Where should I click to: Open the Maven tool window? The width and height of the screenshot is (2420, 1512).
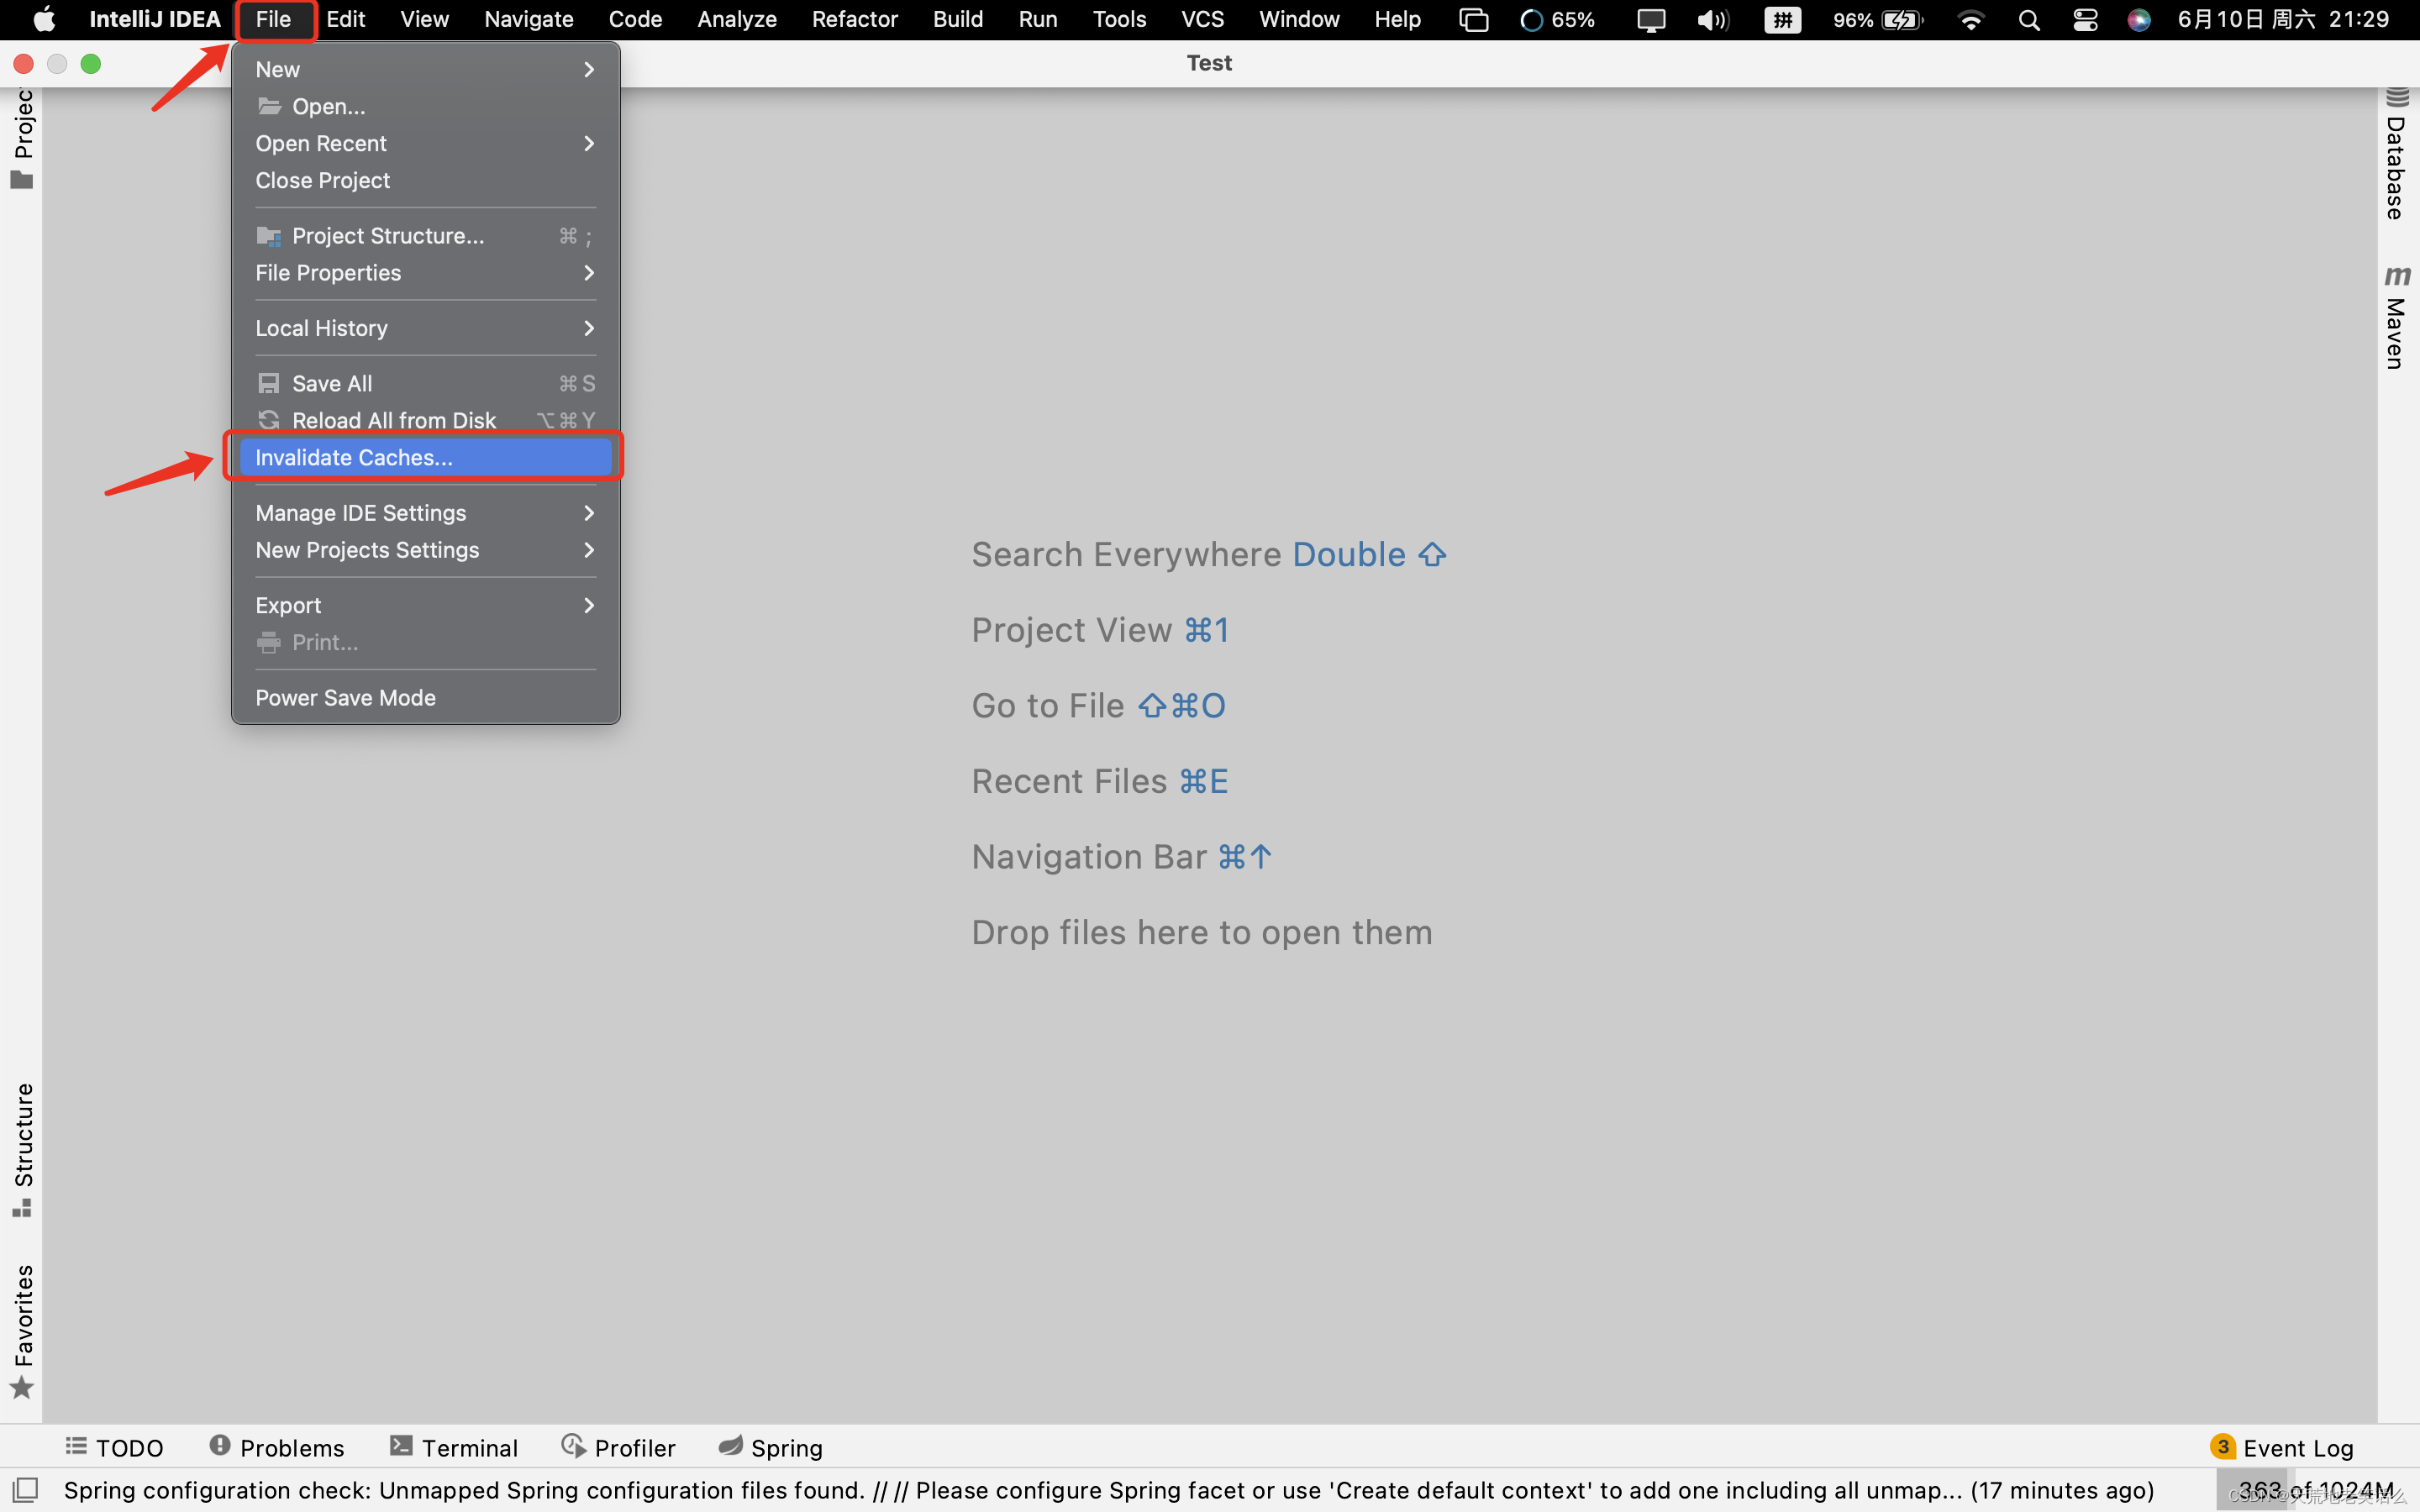click(2396, 318)
